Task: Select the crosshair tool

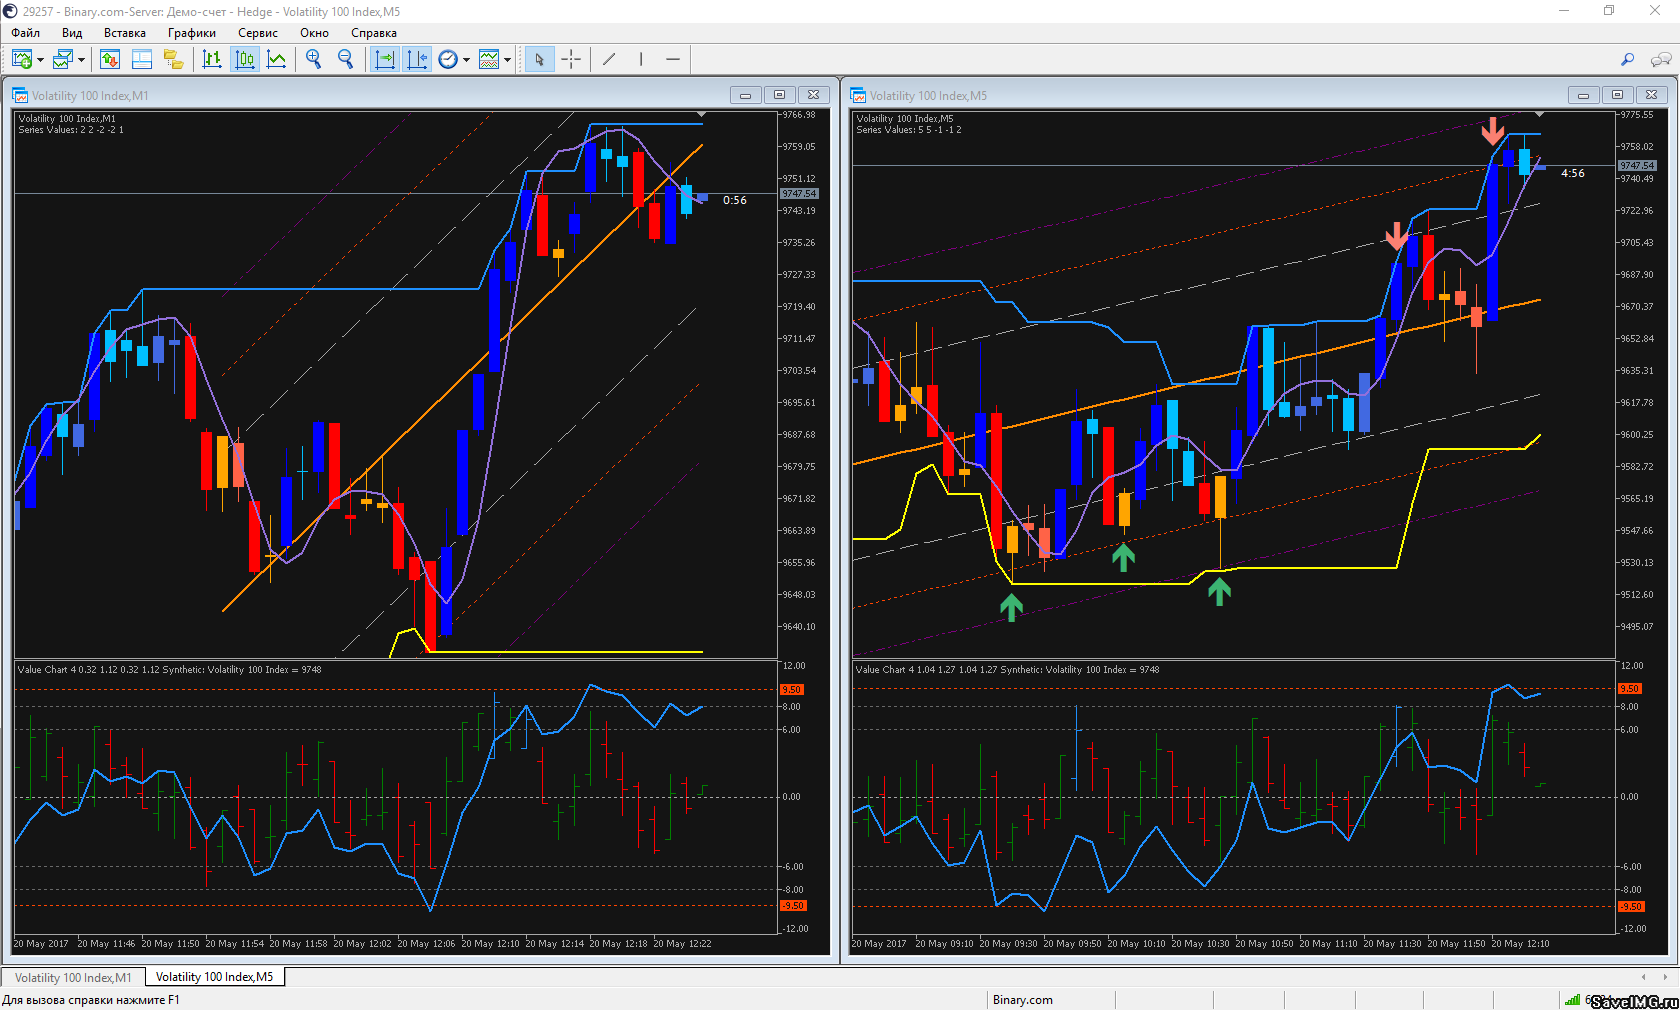Action: tap(571, 60)
